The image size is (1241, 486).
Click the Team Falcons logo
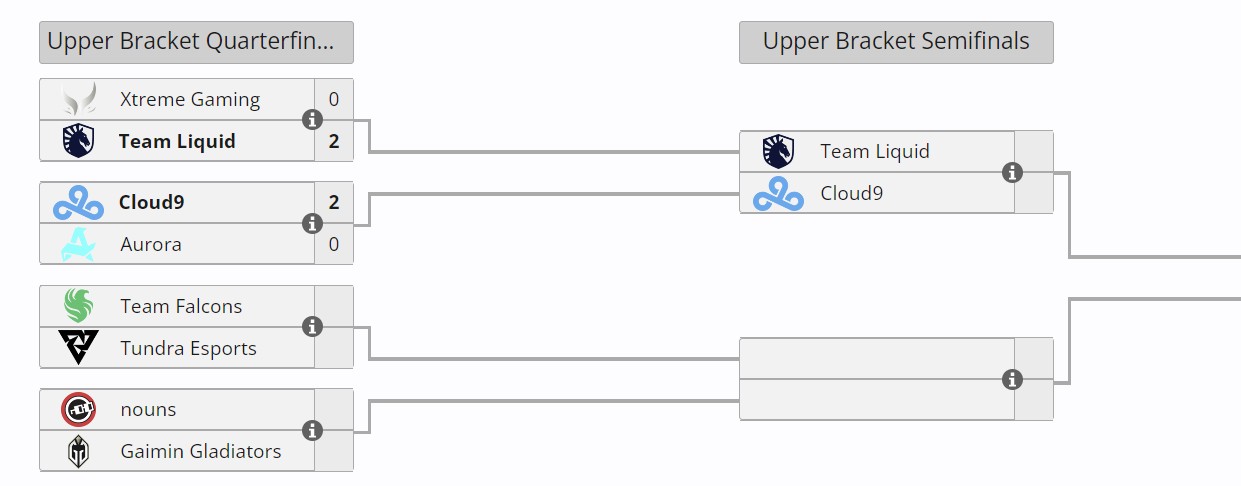pyautogui.click(x=78, y=306)
